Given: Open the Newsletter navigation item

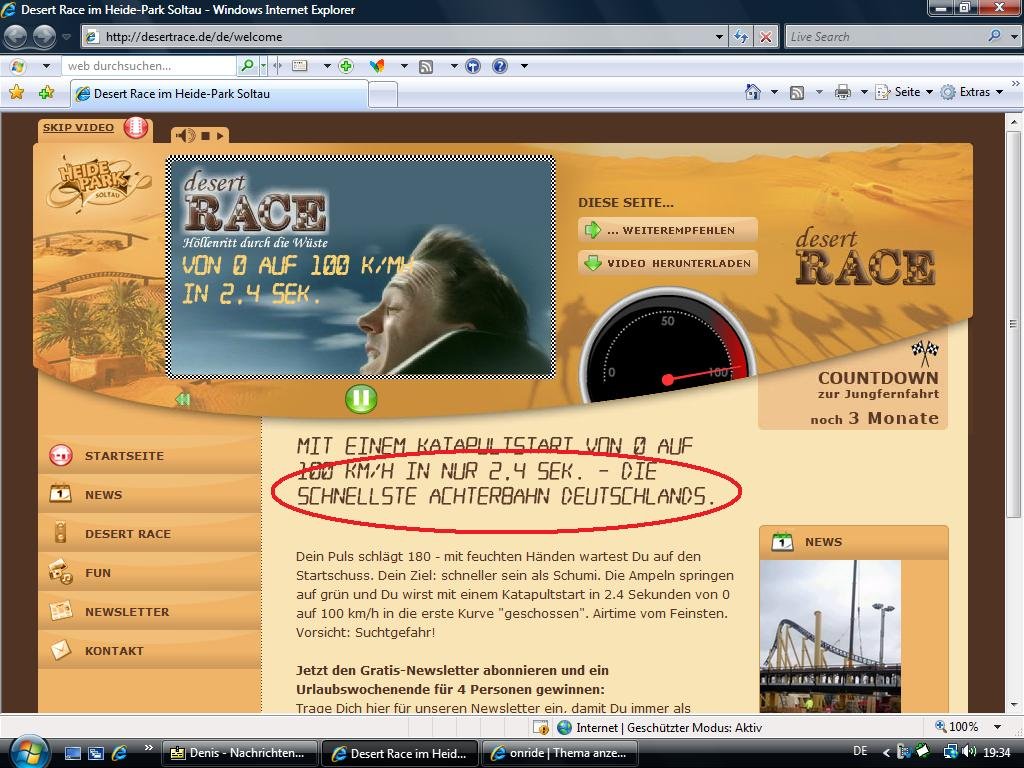Looking at the screenshot, I should 150,612.
